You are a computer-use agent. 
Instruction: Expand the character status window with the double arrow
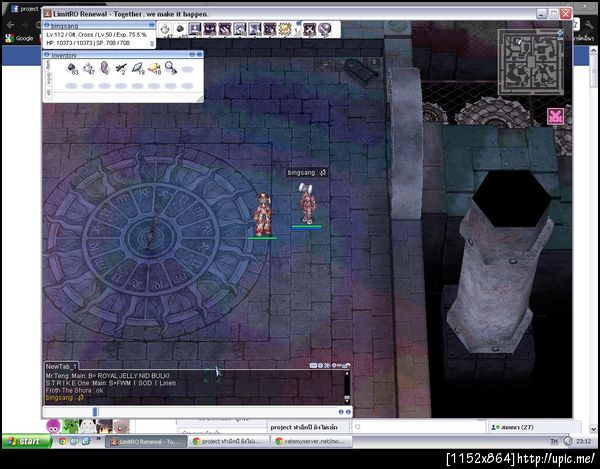coord(152,44)
